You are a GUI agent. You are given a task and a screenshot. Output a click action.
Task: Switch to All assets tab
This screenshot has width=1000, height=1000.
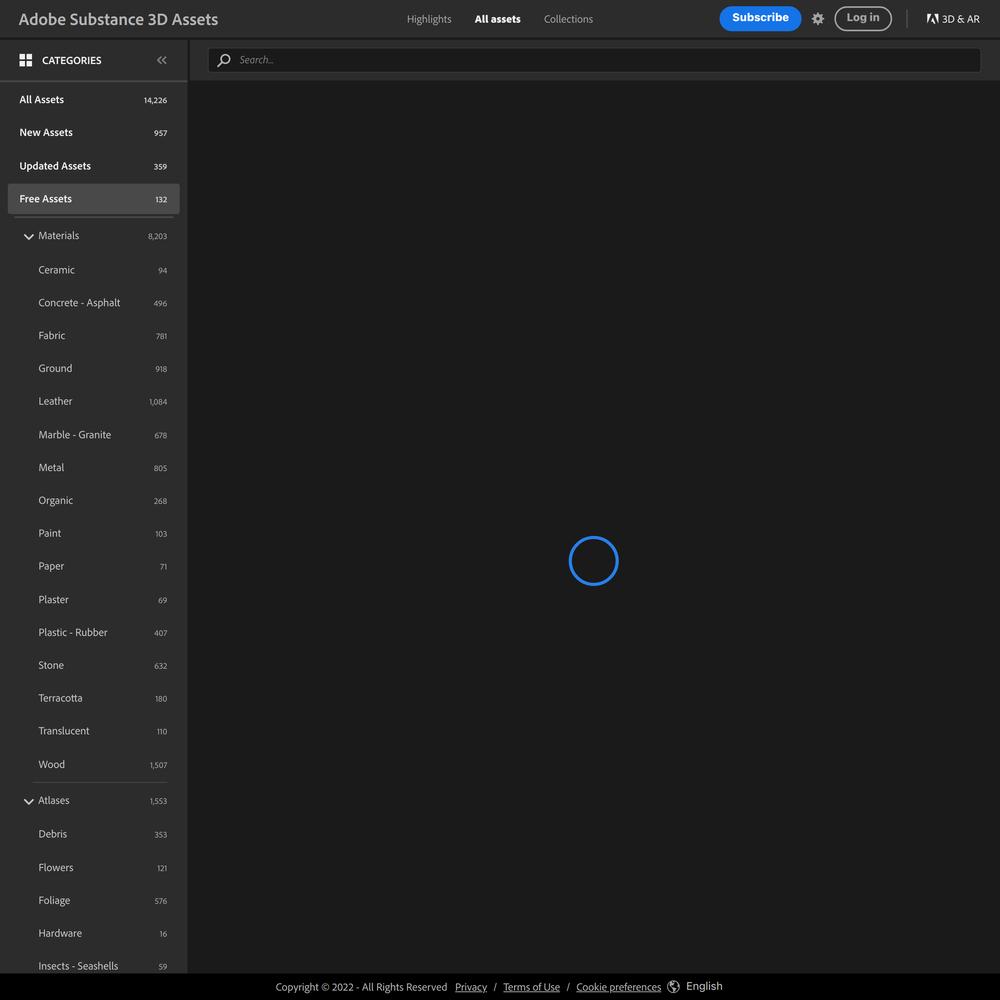497,19
